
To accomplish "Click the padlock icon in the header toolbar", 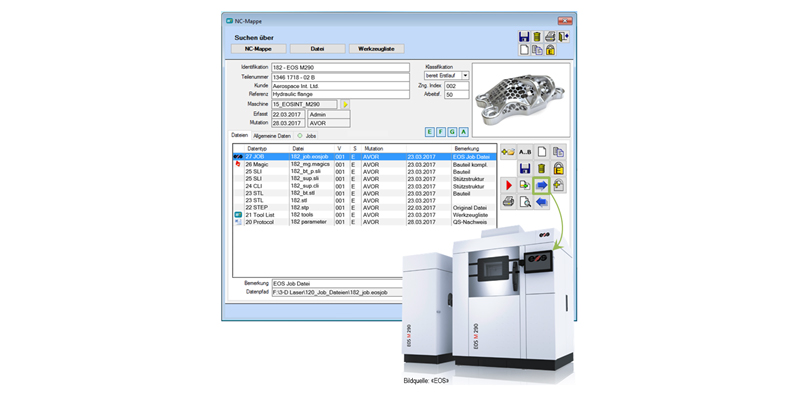I will [550, 50].
